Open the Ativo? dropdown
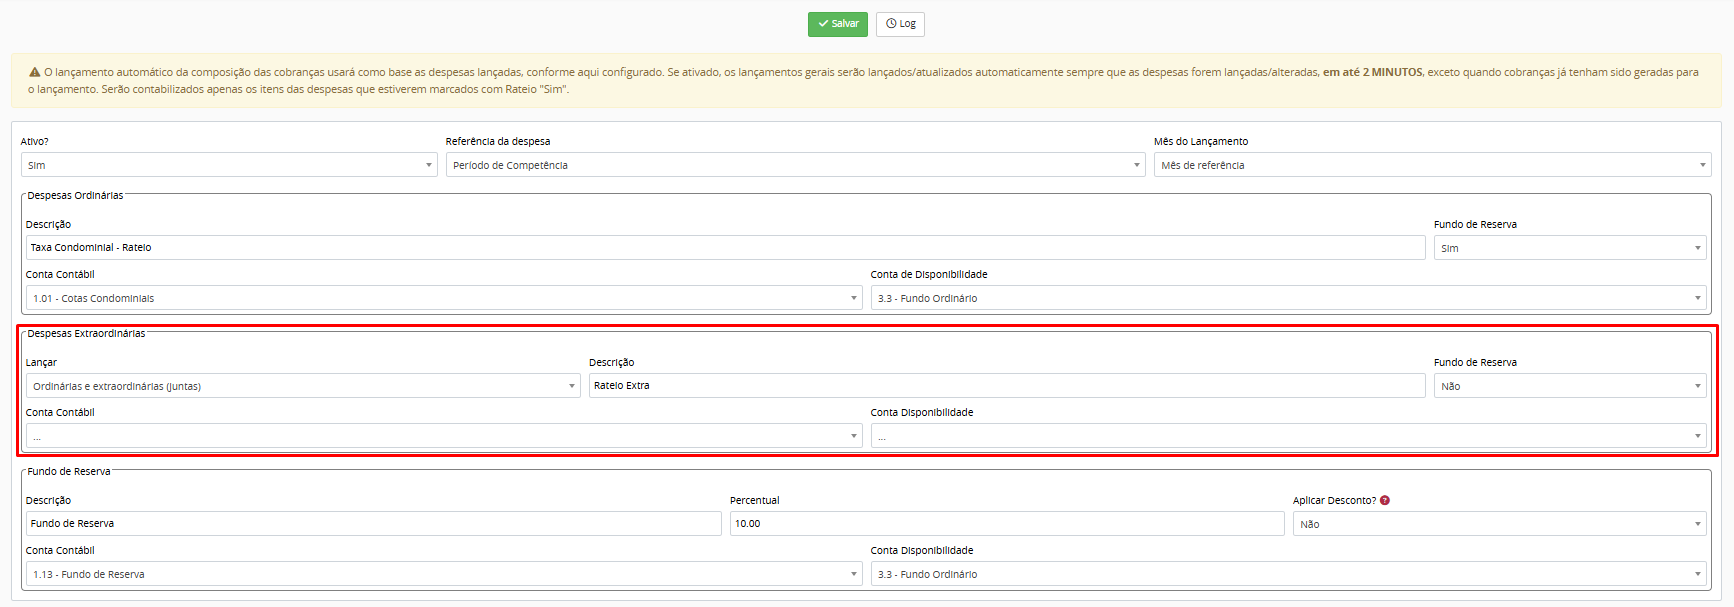 [x=228, y=165]
